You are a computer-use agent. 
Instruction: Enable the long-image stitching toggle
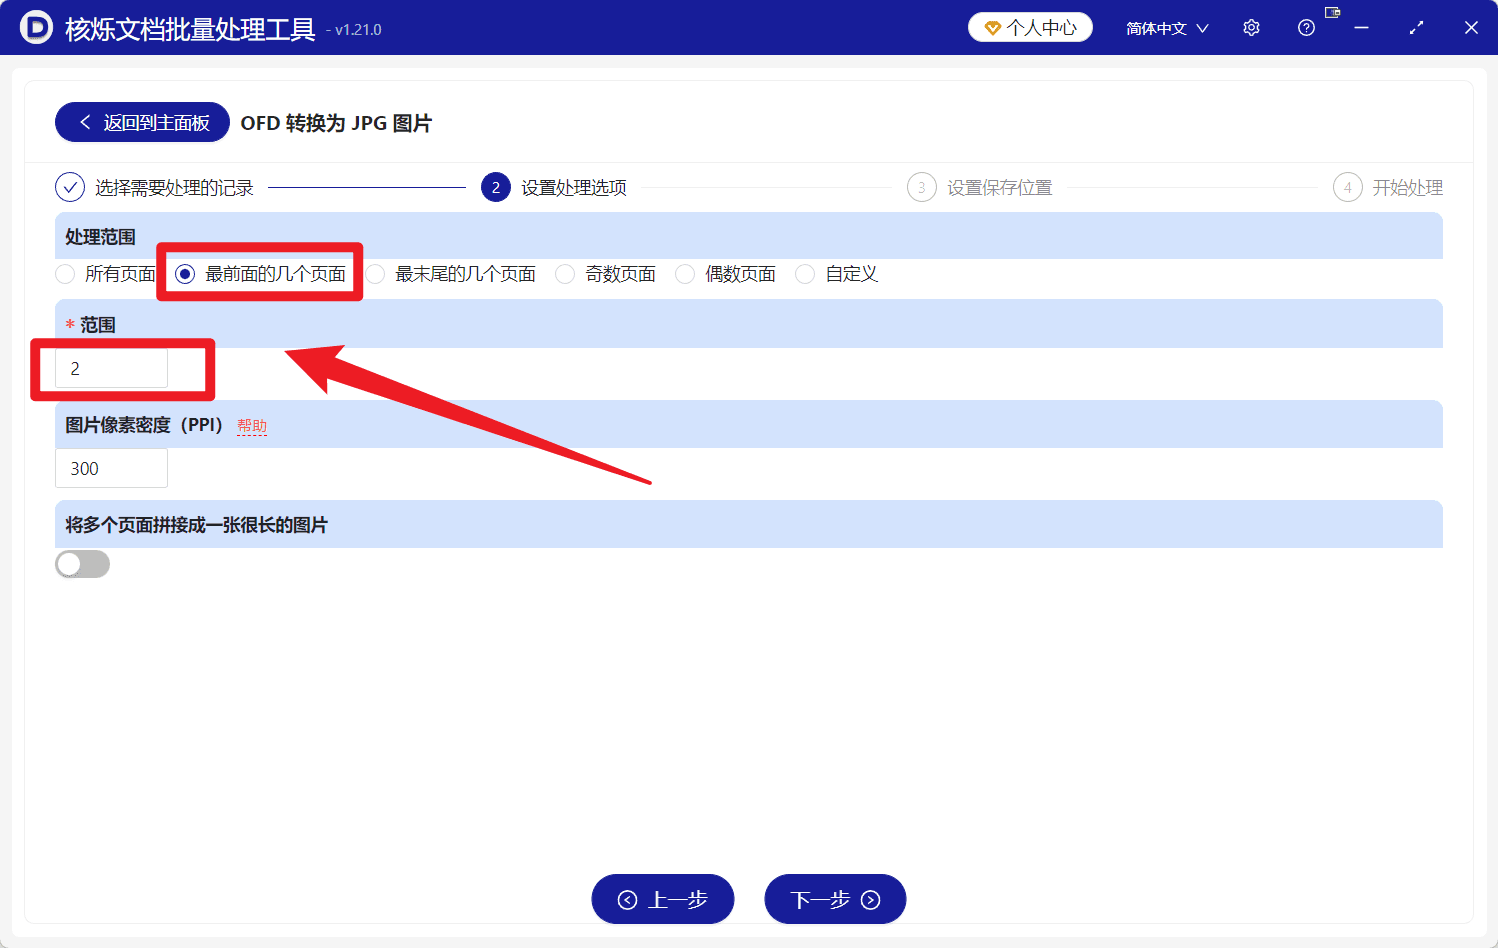click(x=82, y=564)
